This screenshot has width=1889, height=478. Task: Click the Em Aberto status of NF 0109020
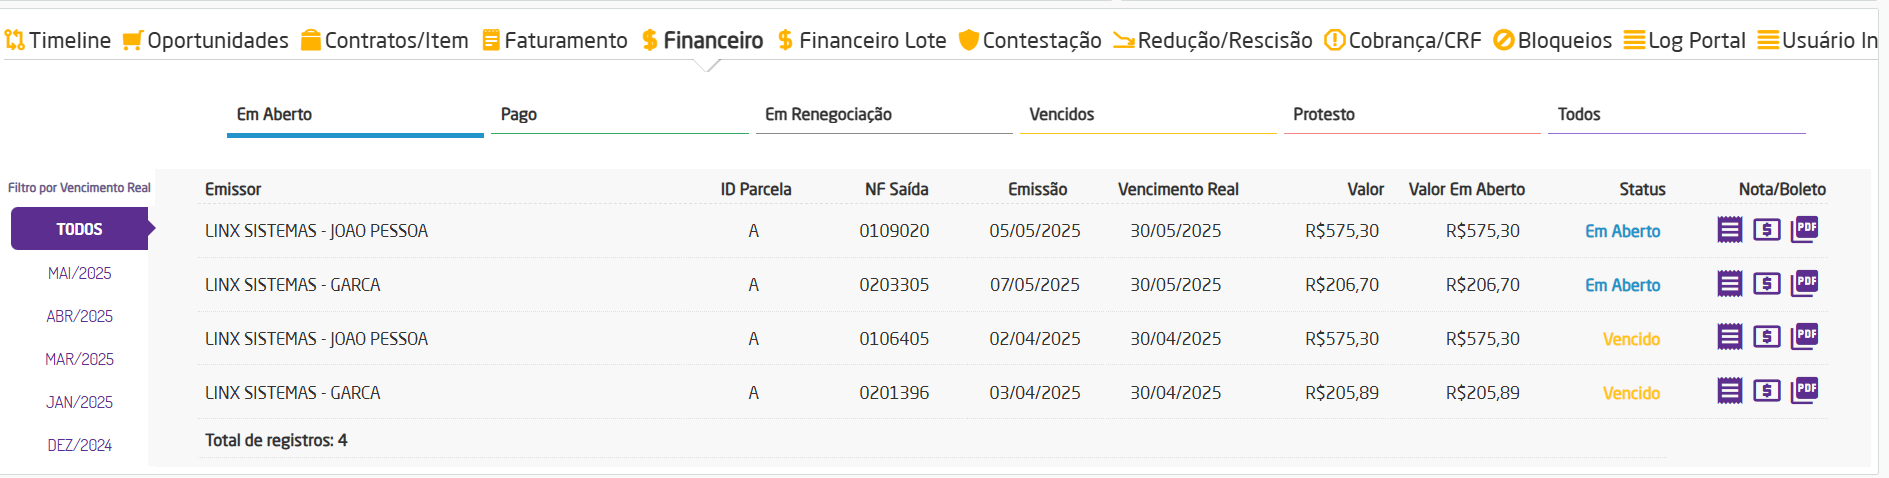click(x=1622, y=231)
